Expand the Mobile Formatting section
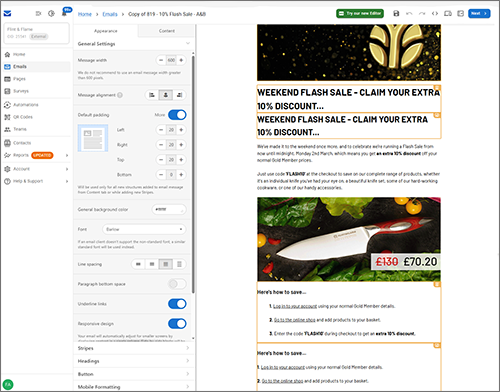 tap(133, 387)
